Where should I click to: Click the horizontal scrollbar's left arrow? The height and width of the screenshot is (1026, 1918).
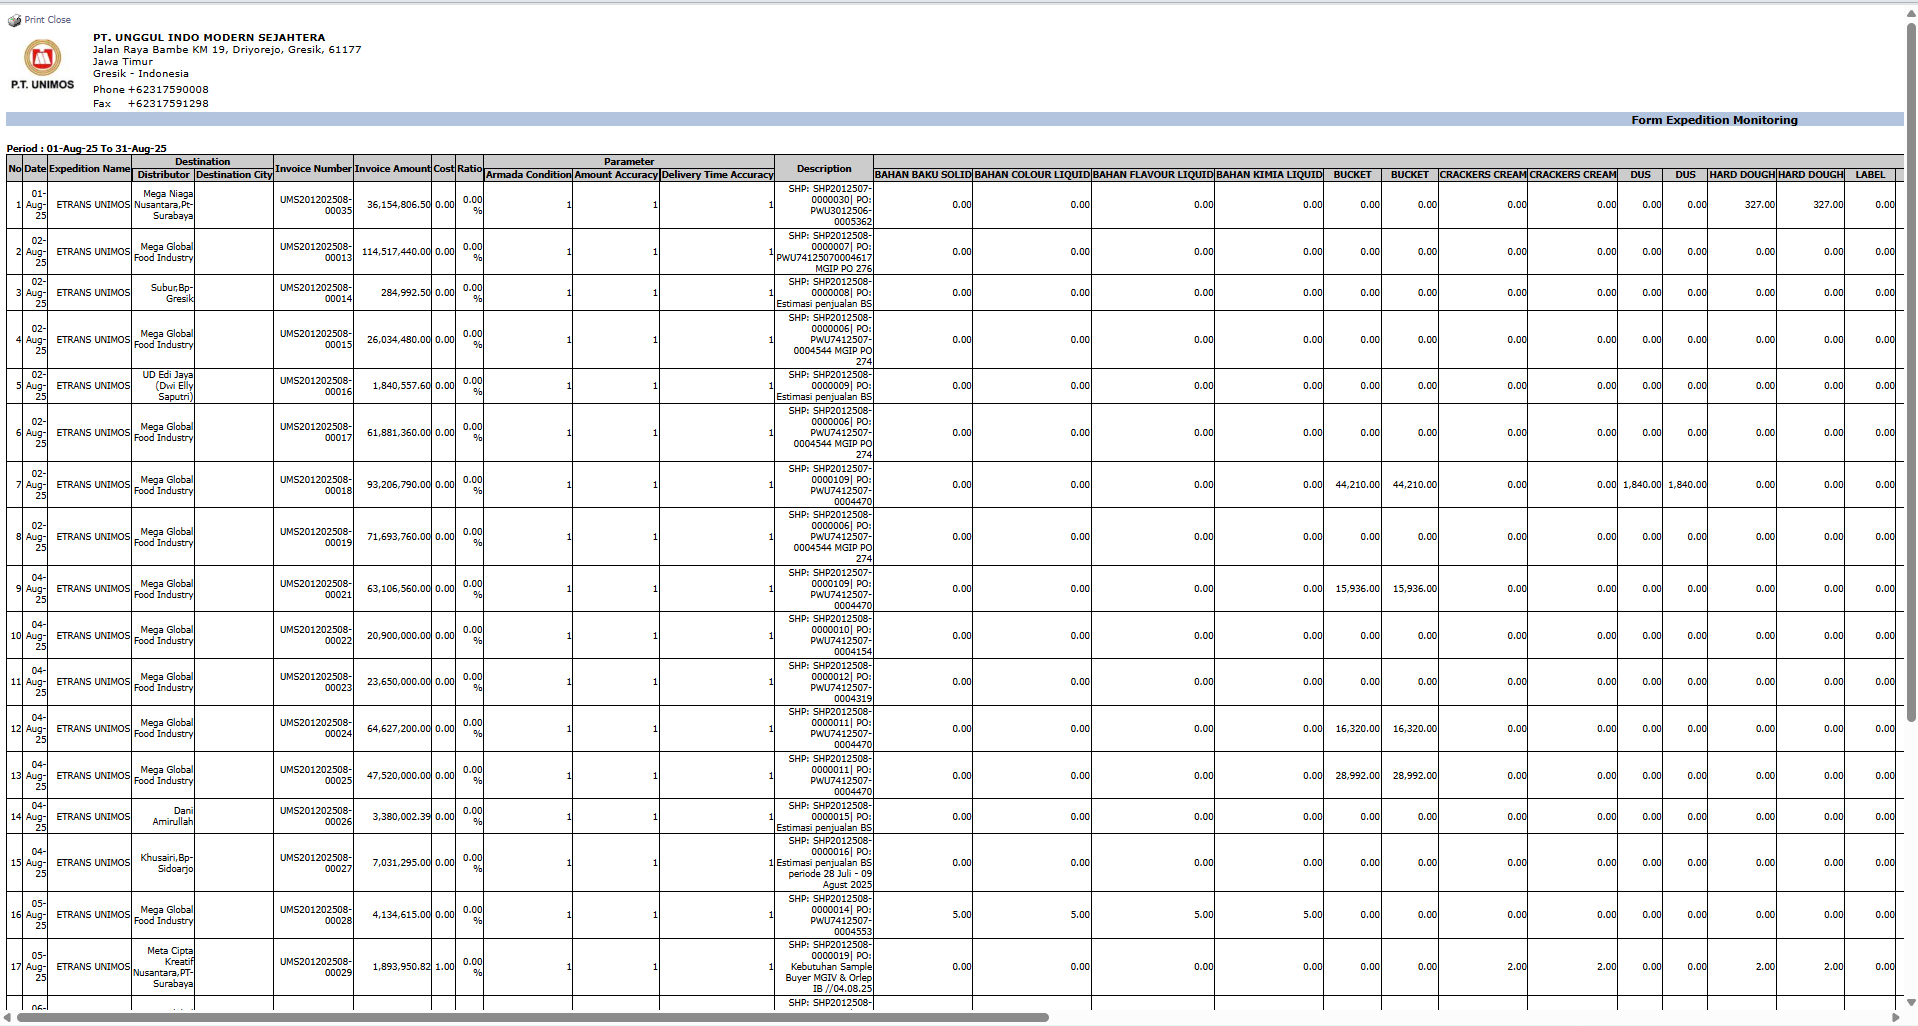tap(8, 1017)
